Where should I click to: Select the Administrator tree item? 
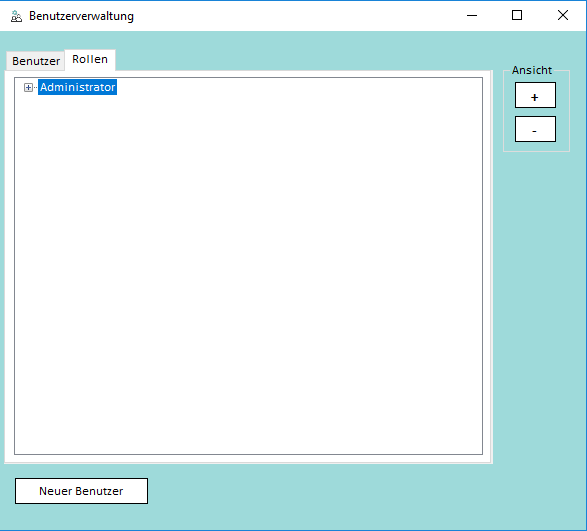77,87
